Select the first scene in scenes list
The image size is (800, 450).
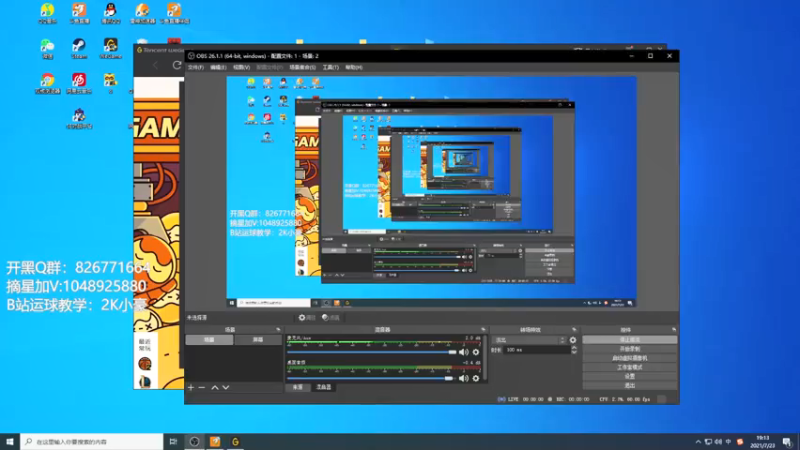point(209,340)
